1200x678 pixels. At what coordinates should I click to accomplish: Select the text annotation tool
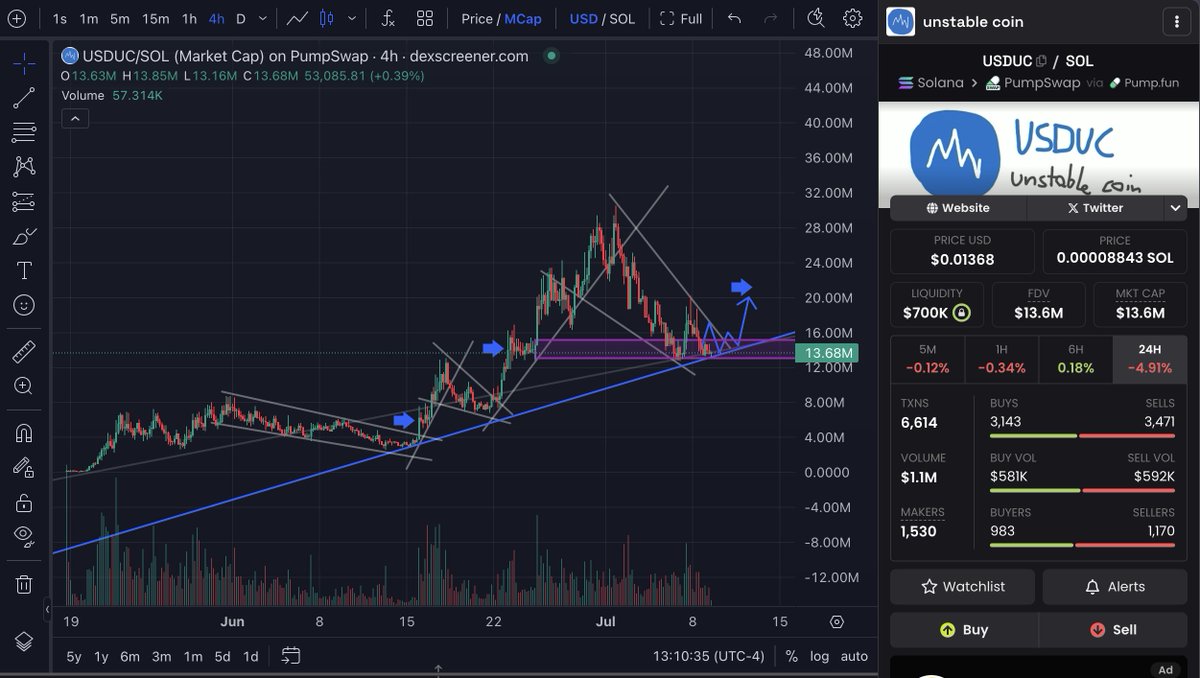pyautogui.click(x=24, y=270)
